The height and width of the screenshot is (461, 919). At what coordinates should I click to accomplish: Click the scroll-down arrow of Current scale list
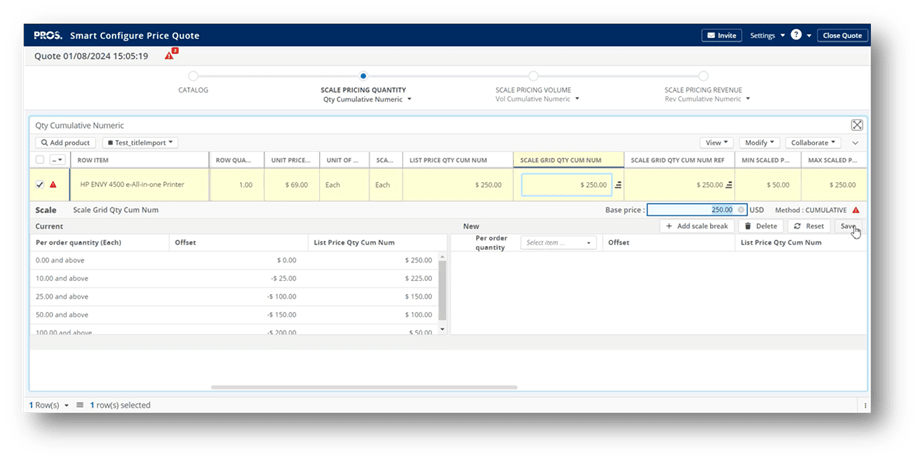coord(443,329)
